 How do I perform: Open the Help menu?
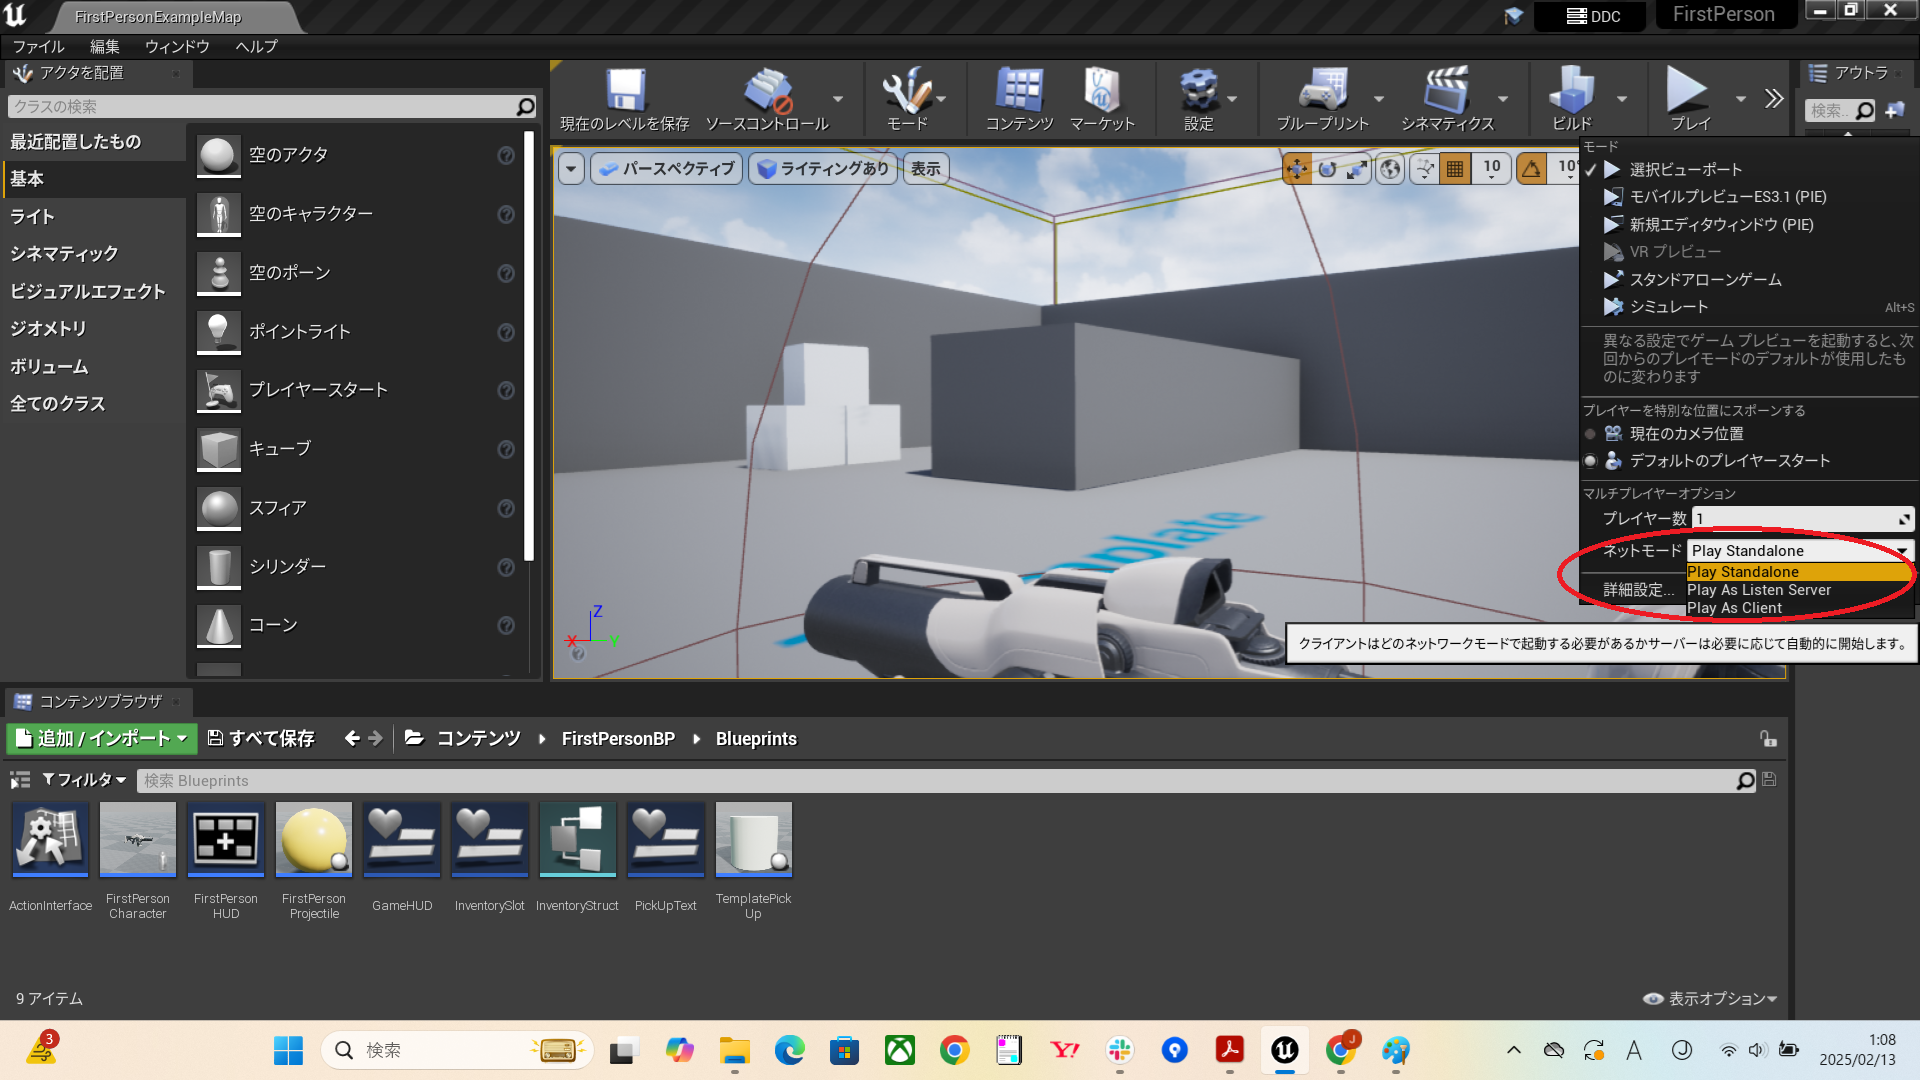[256, 47]
